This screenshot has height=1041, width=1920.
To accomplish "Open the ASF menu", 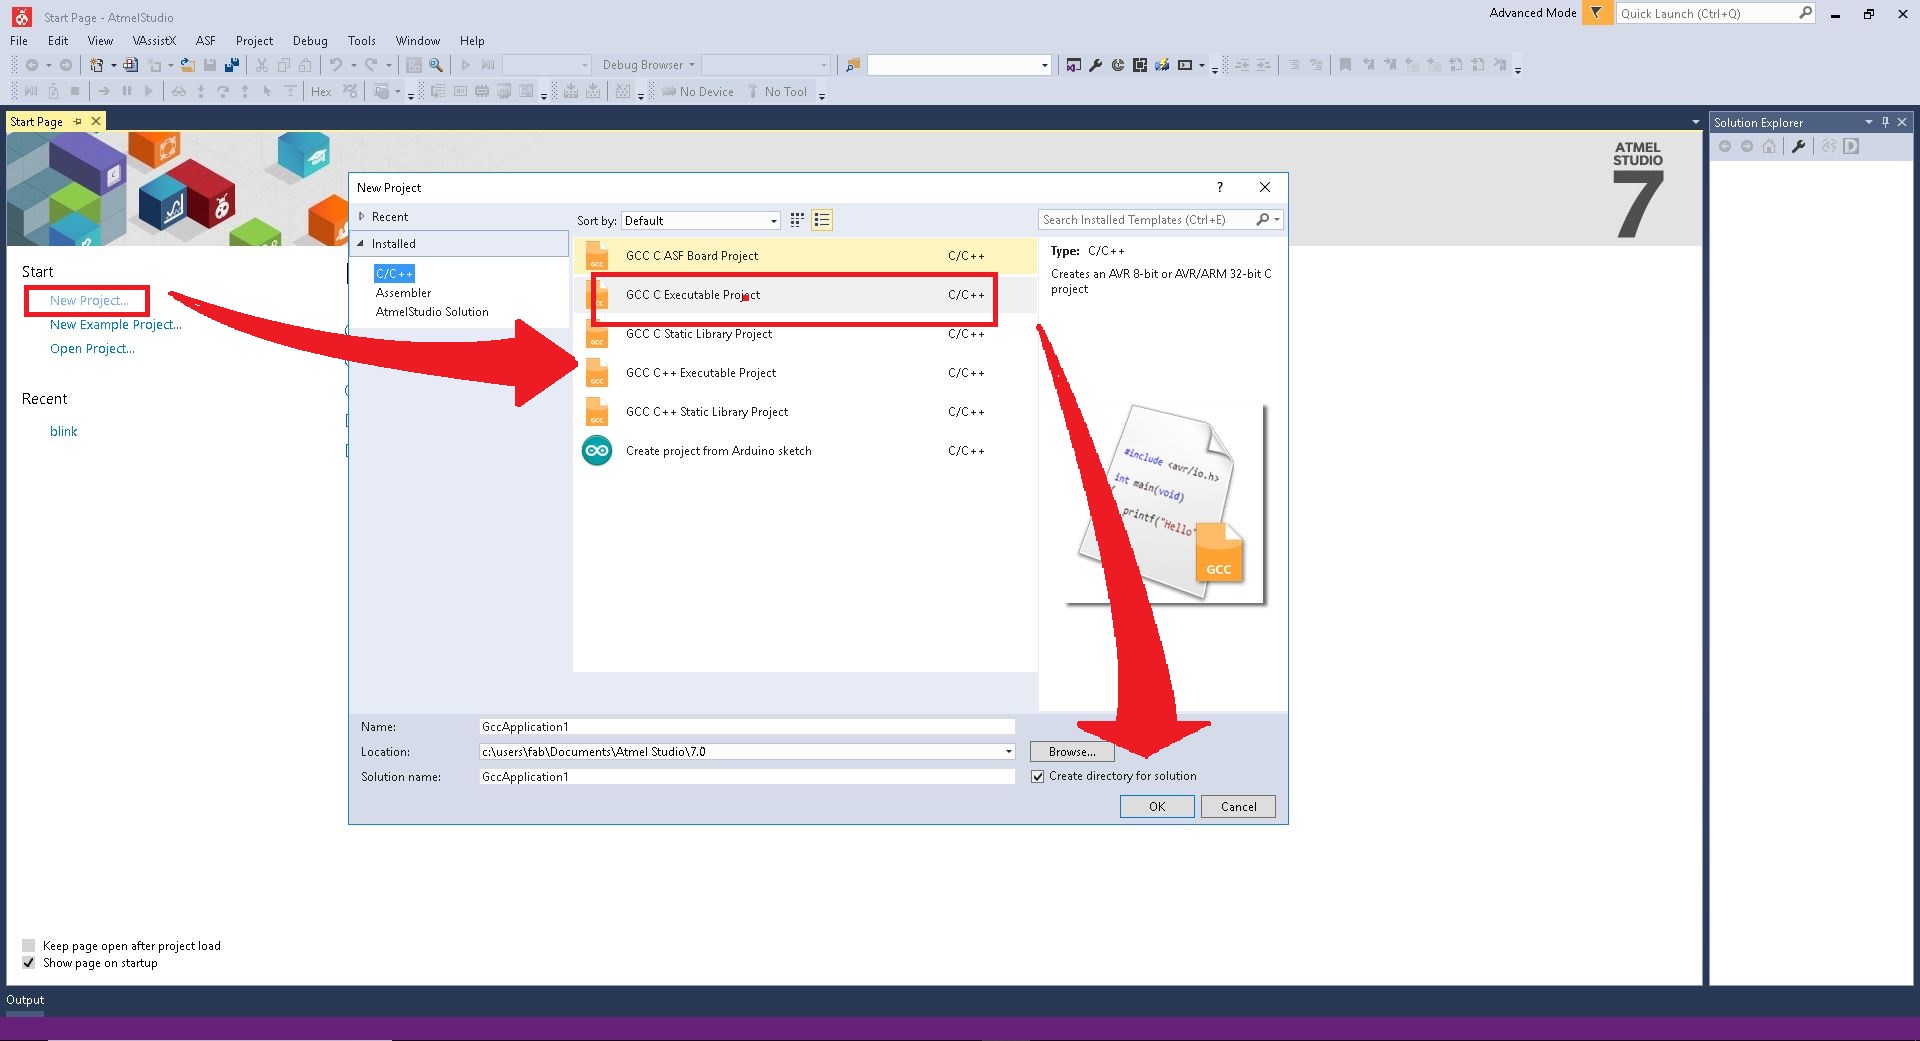I will tap(206, 41).
